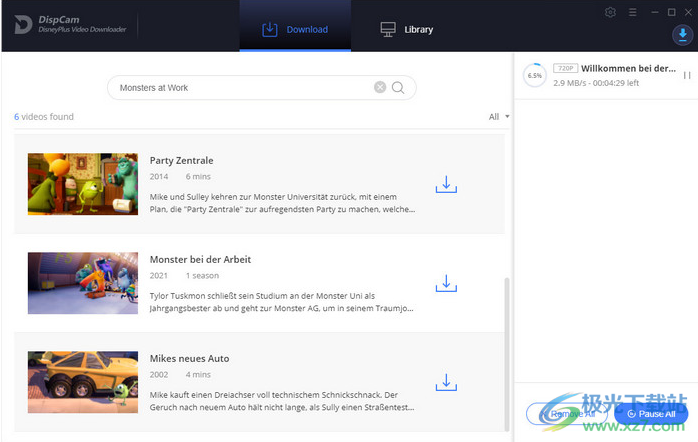The image size is (698, 442).
Task: Click the 6 videos found label
Action: coord(44,117)
